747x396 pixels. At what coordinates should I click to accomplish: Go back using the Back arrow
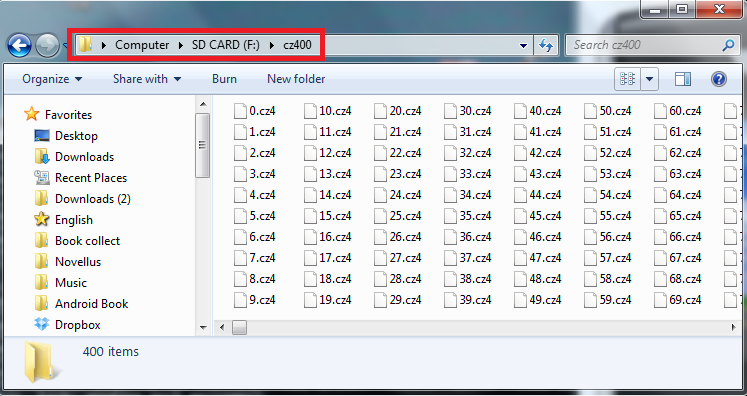(19, 46)
